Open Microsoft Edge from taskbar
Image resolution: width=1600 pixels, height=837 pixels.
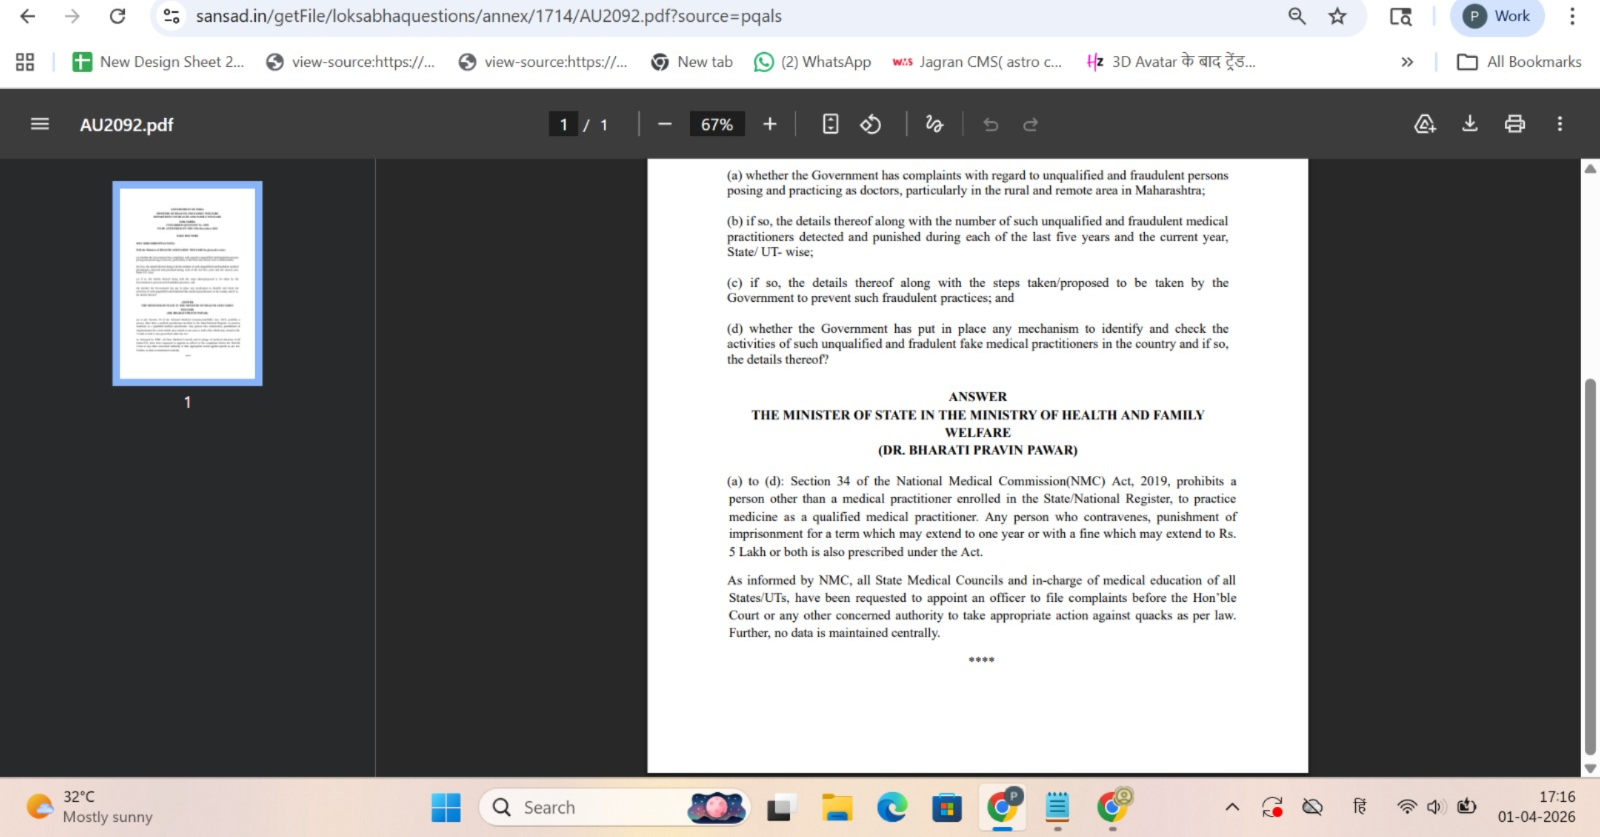coord(892,807)
